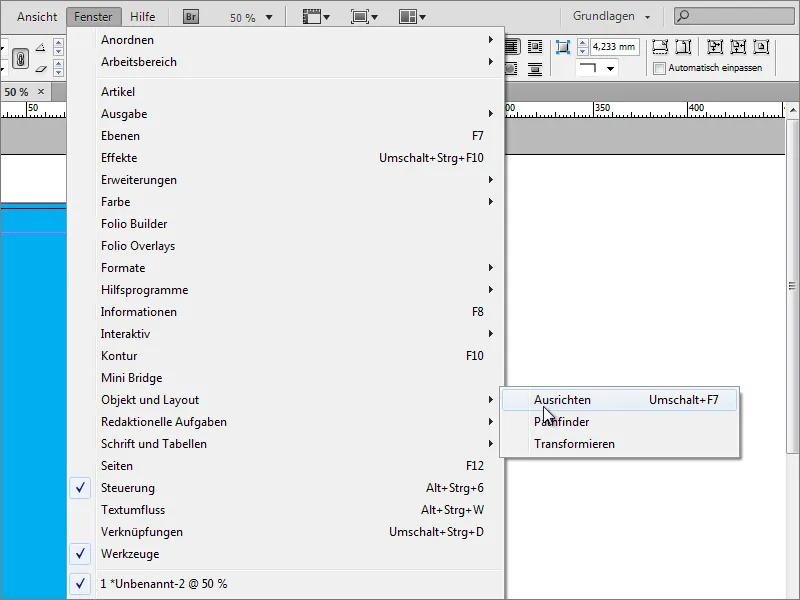Screen dimensions: 800x600
Task: Decrease the corner size with down stepper
Action: click(583, 51)
